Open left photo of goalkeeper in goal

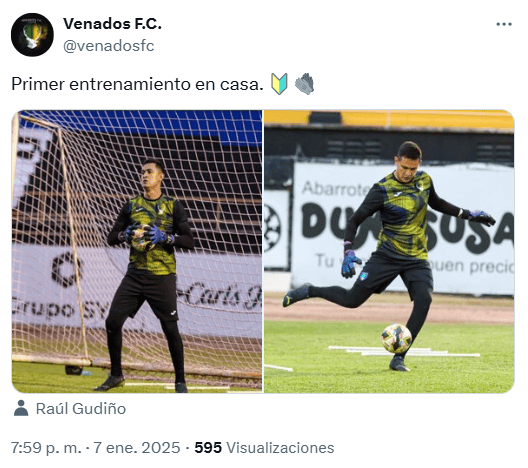tap(137, 251)
